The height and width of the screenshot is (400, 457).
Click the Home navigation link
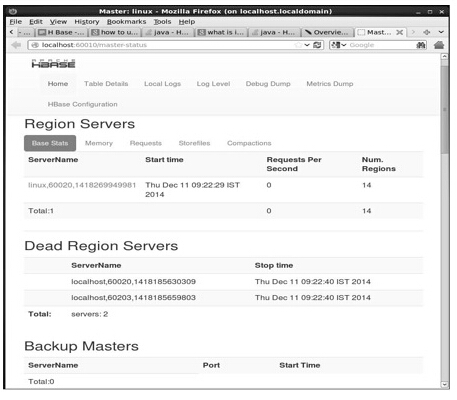tap(58, 84)
